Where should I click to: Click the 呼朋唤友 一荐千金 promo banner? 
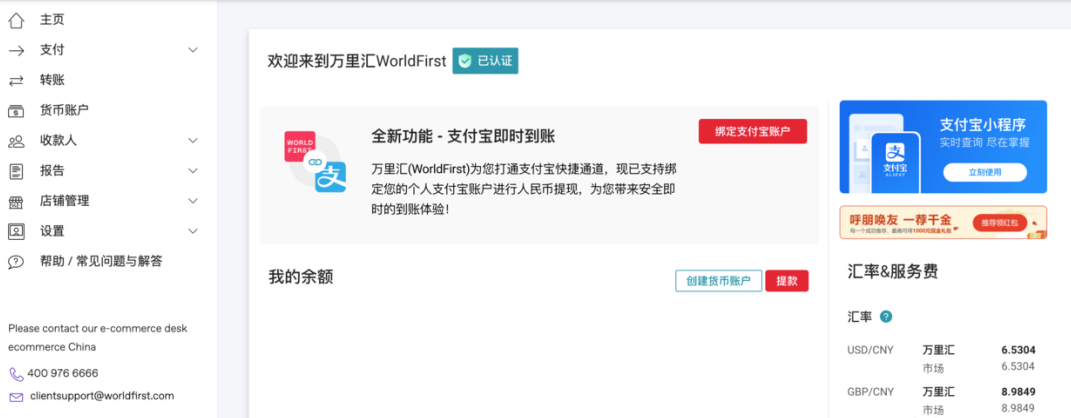pos(943,223)
